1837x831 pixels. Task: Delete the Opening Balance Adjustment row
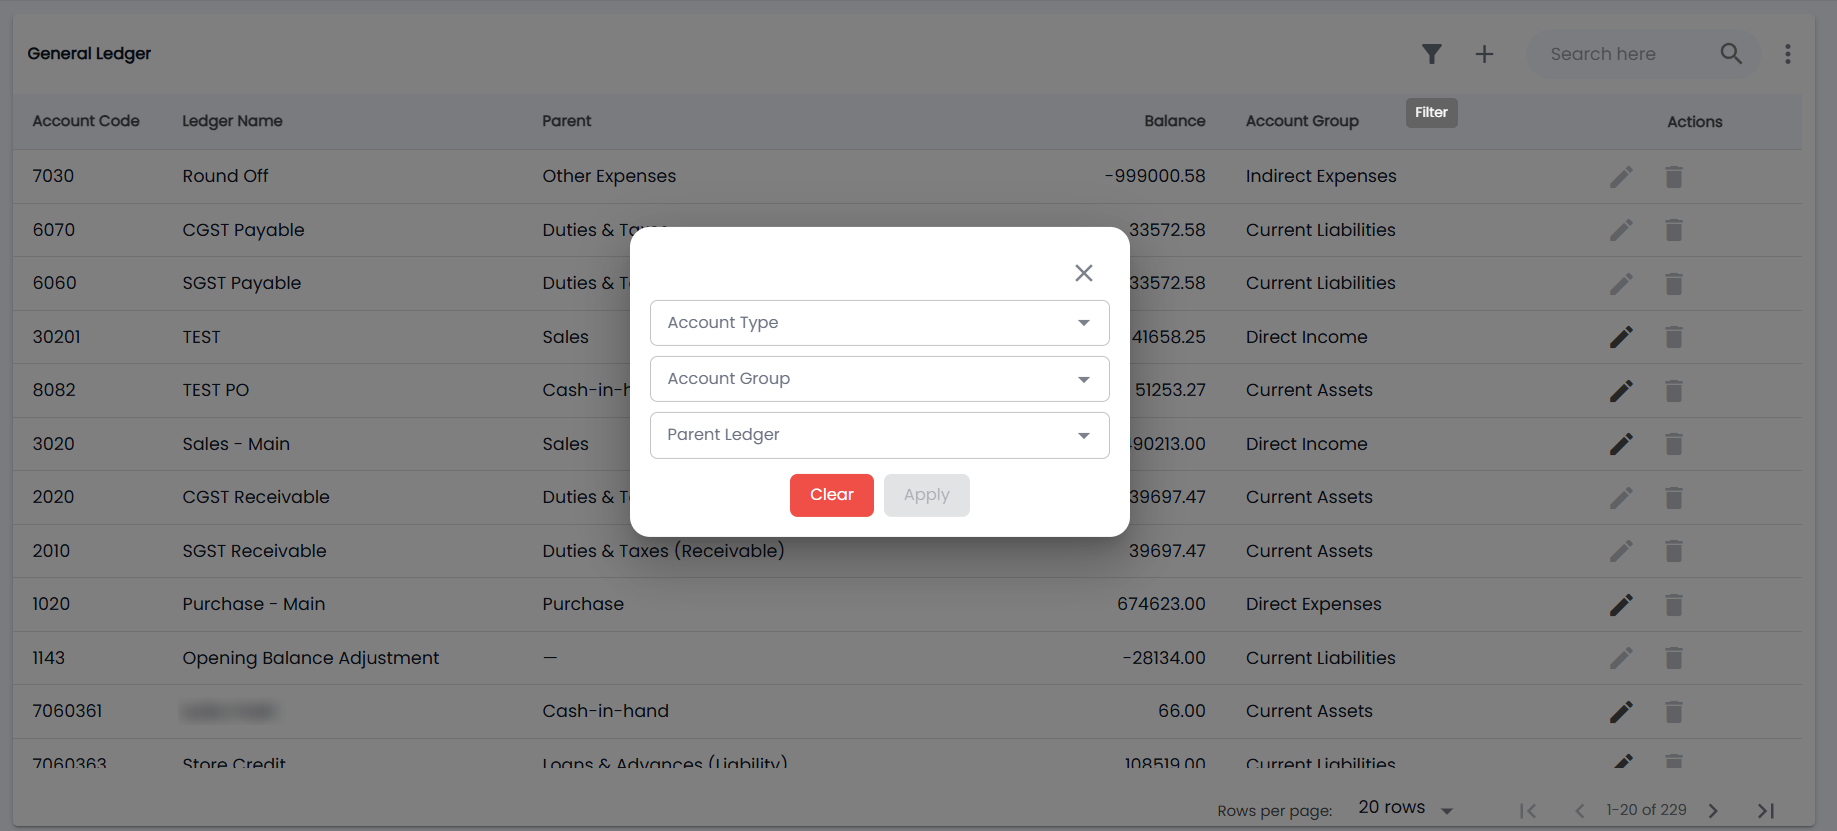point(1674,658)
